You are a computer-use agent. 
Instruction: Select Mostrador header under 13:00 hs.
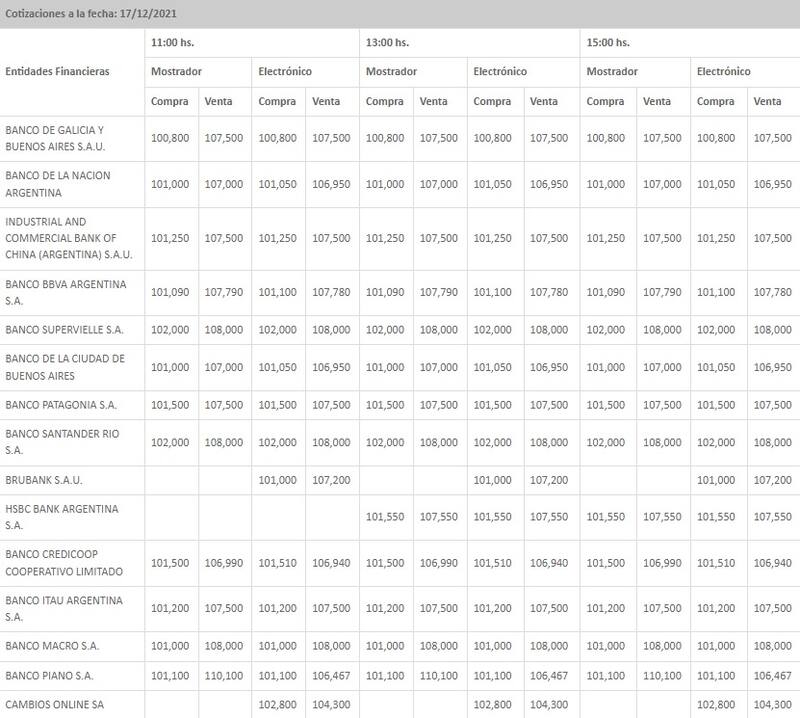click(391, 72)
